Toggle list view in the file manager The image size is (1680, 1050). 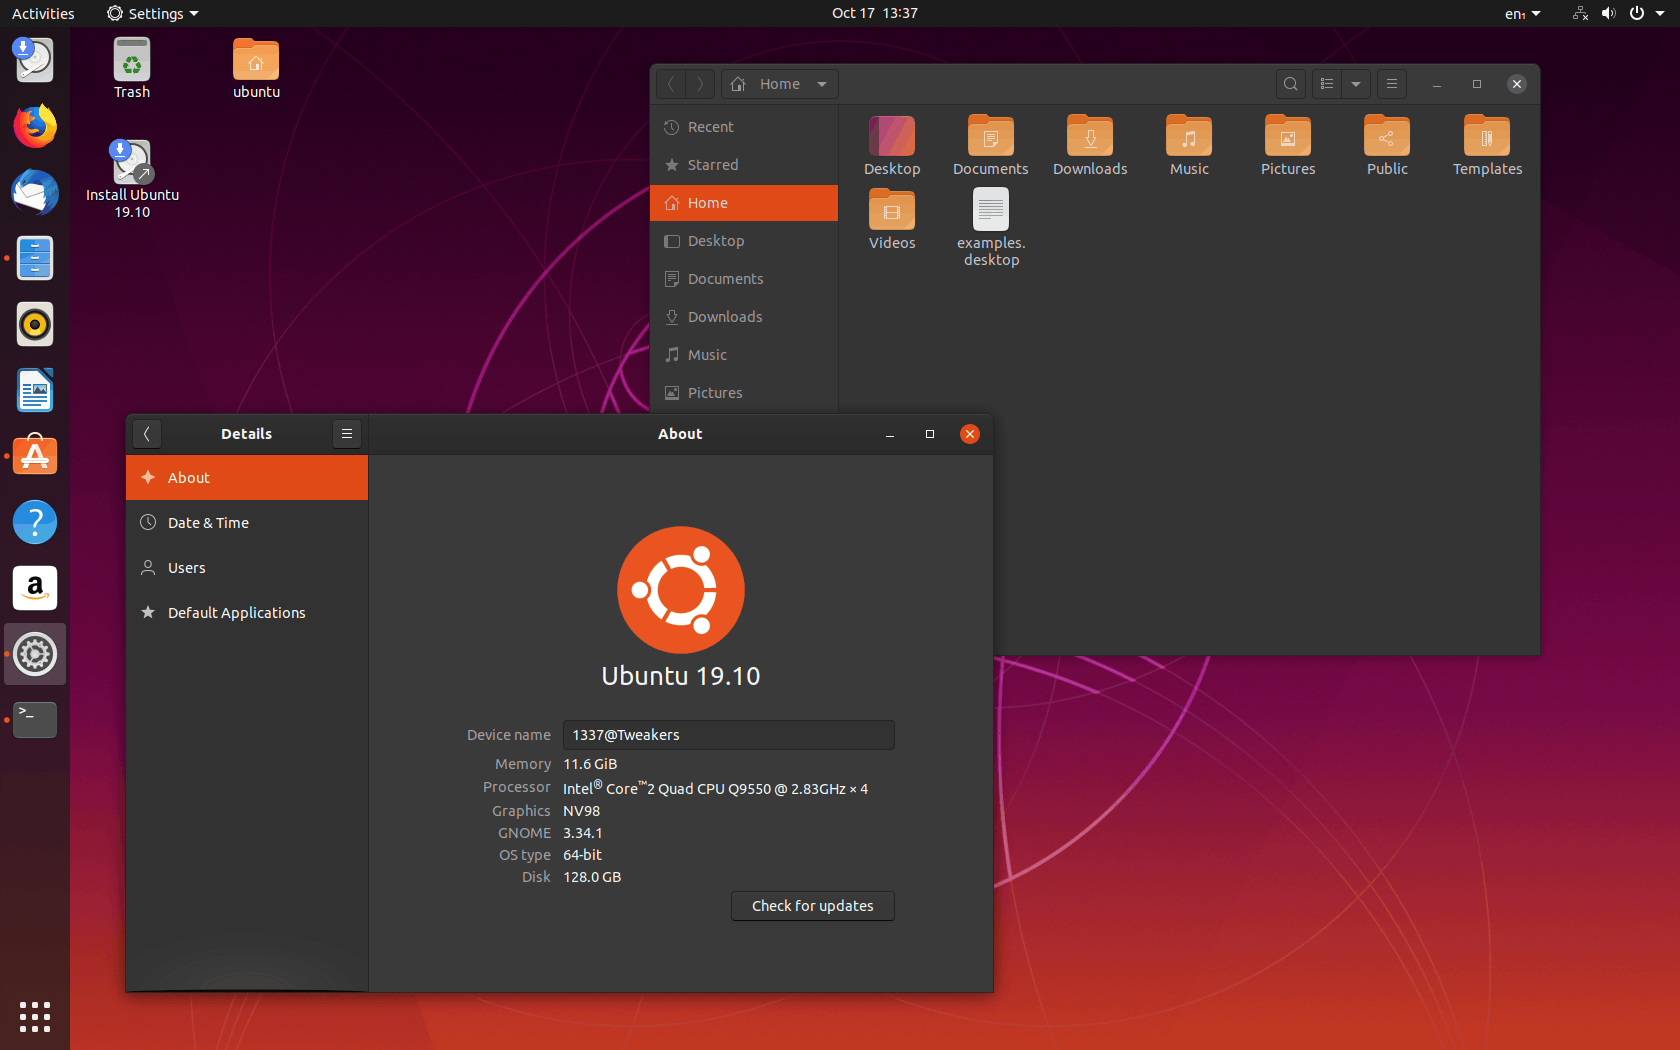pos(1326,84)
